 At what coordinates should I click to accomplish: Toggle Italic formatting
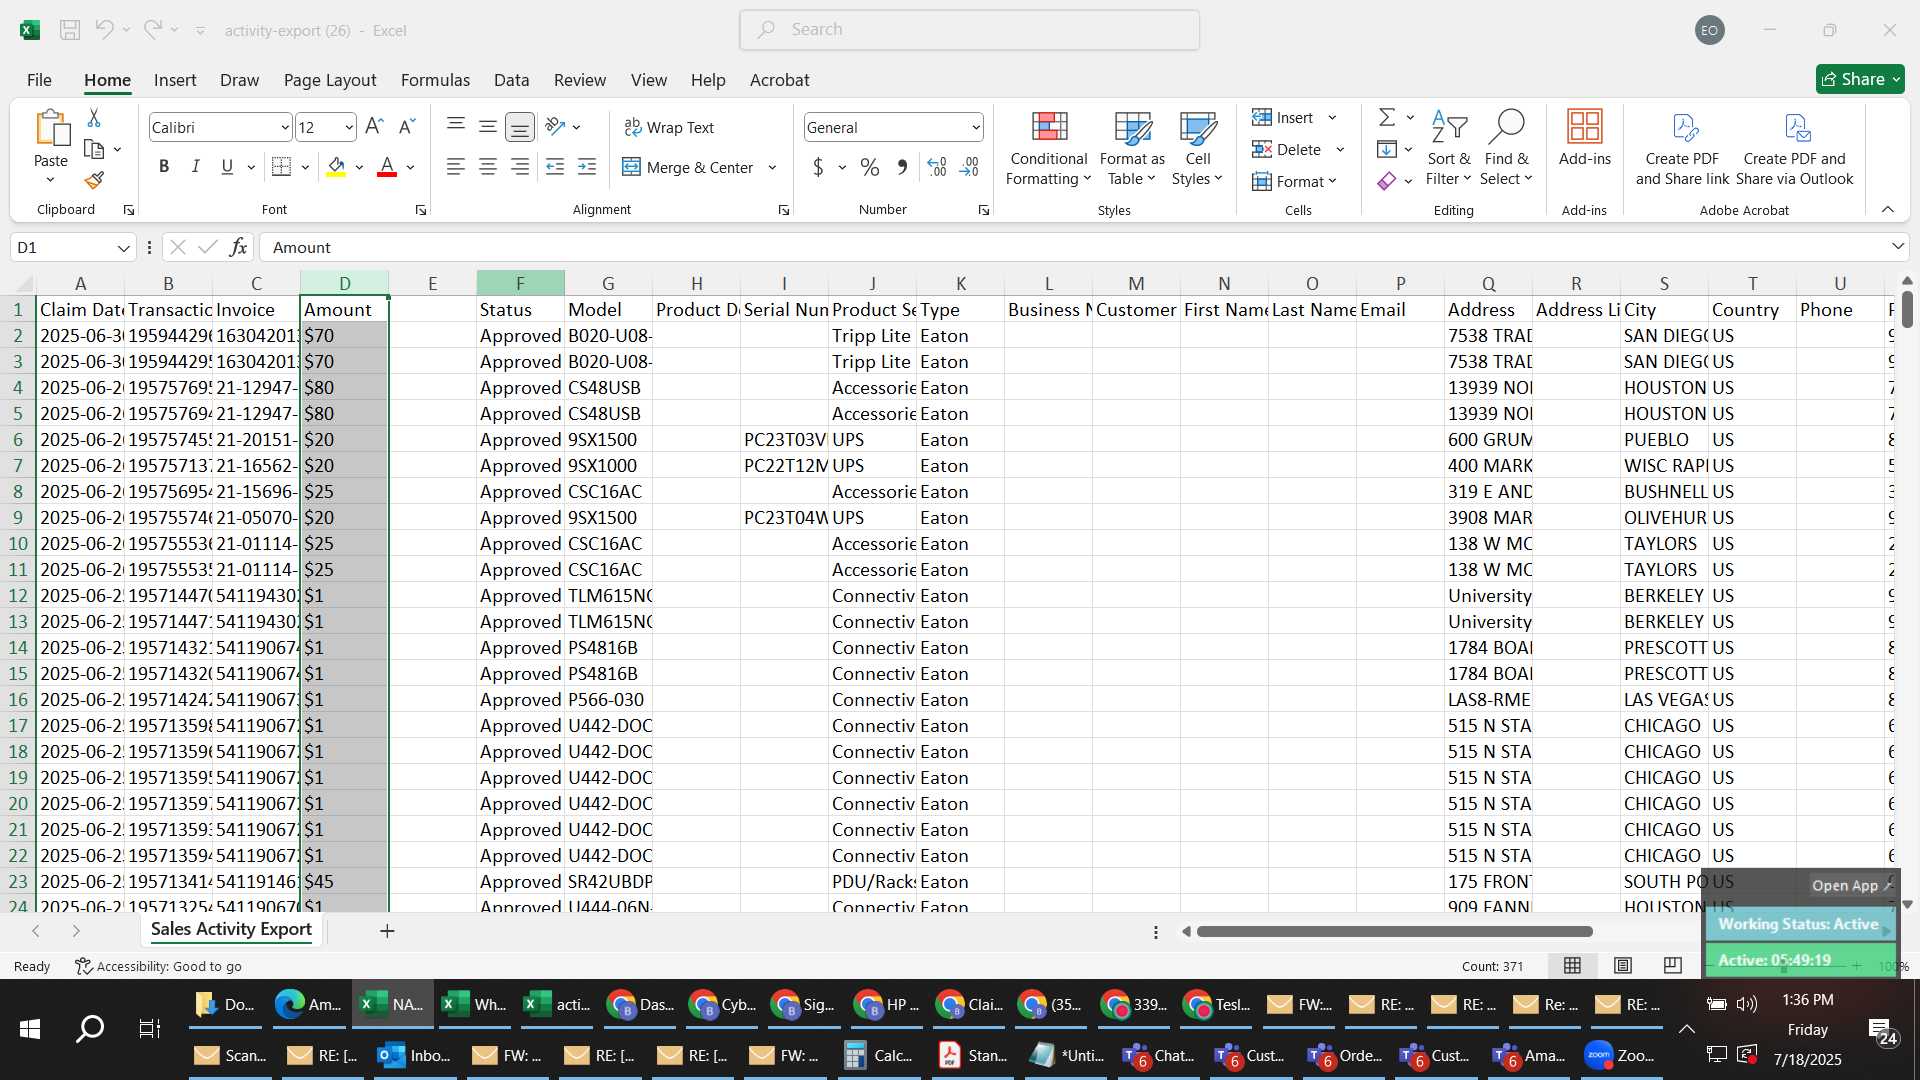(196, 167)
